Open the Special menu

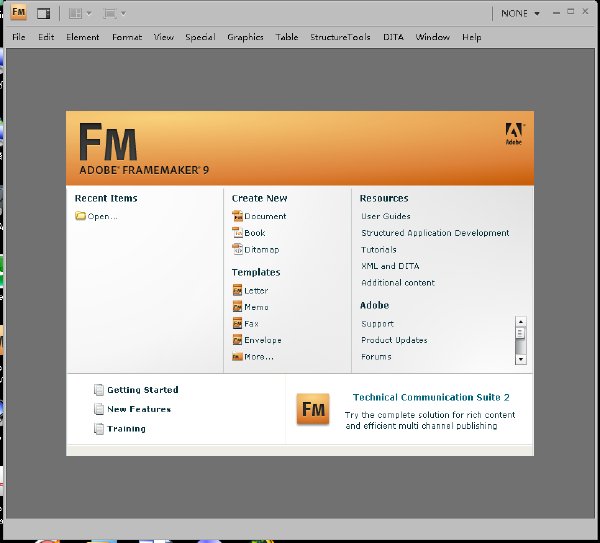click(x=200, y=37)
